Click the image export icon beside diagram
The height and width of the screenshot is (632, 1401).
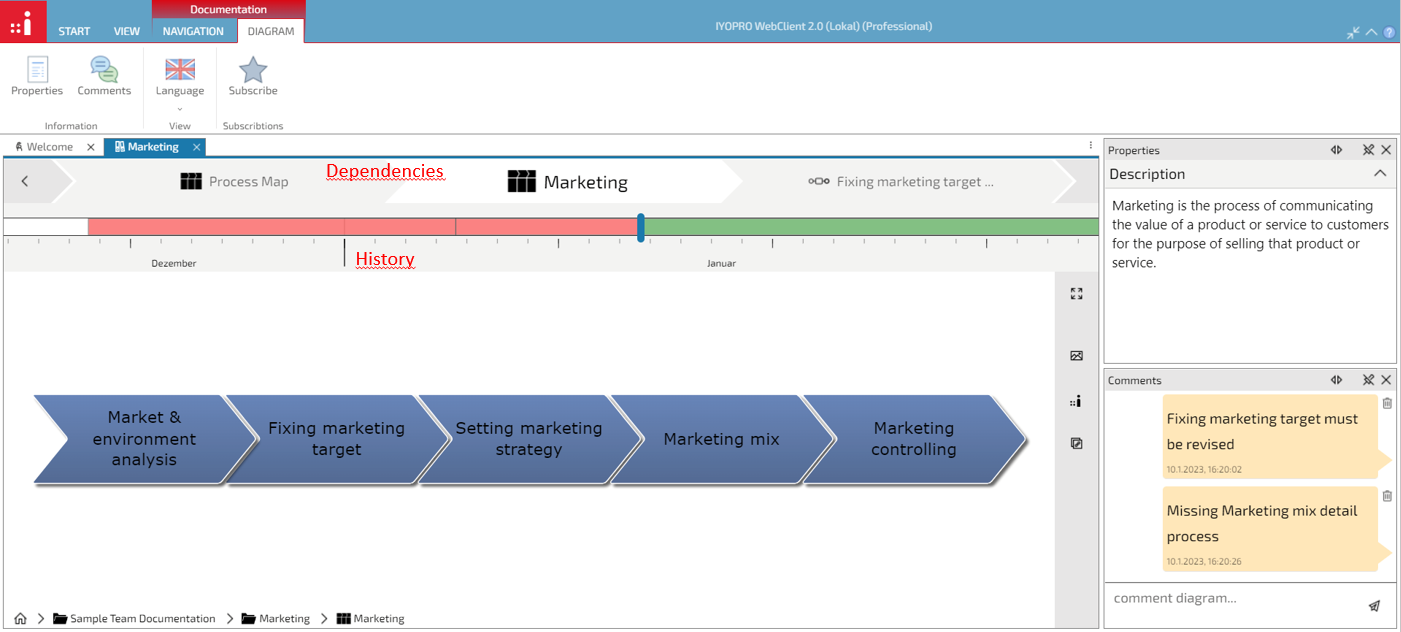point(1076,356)
